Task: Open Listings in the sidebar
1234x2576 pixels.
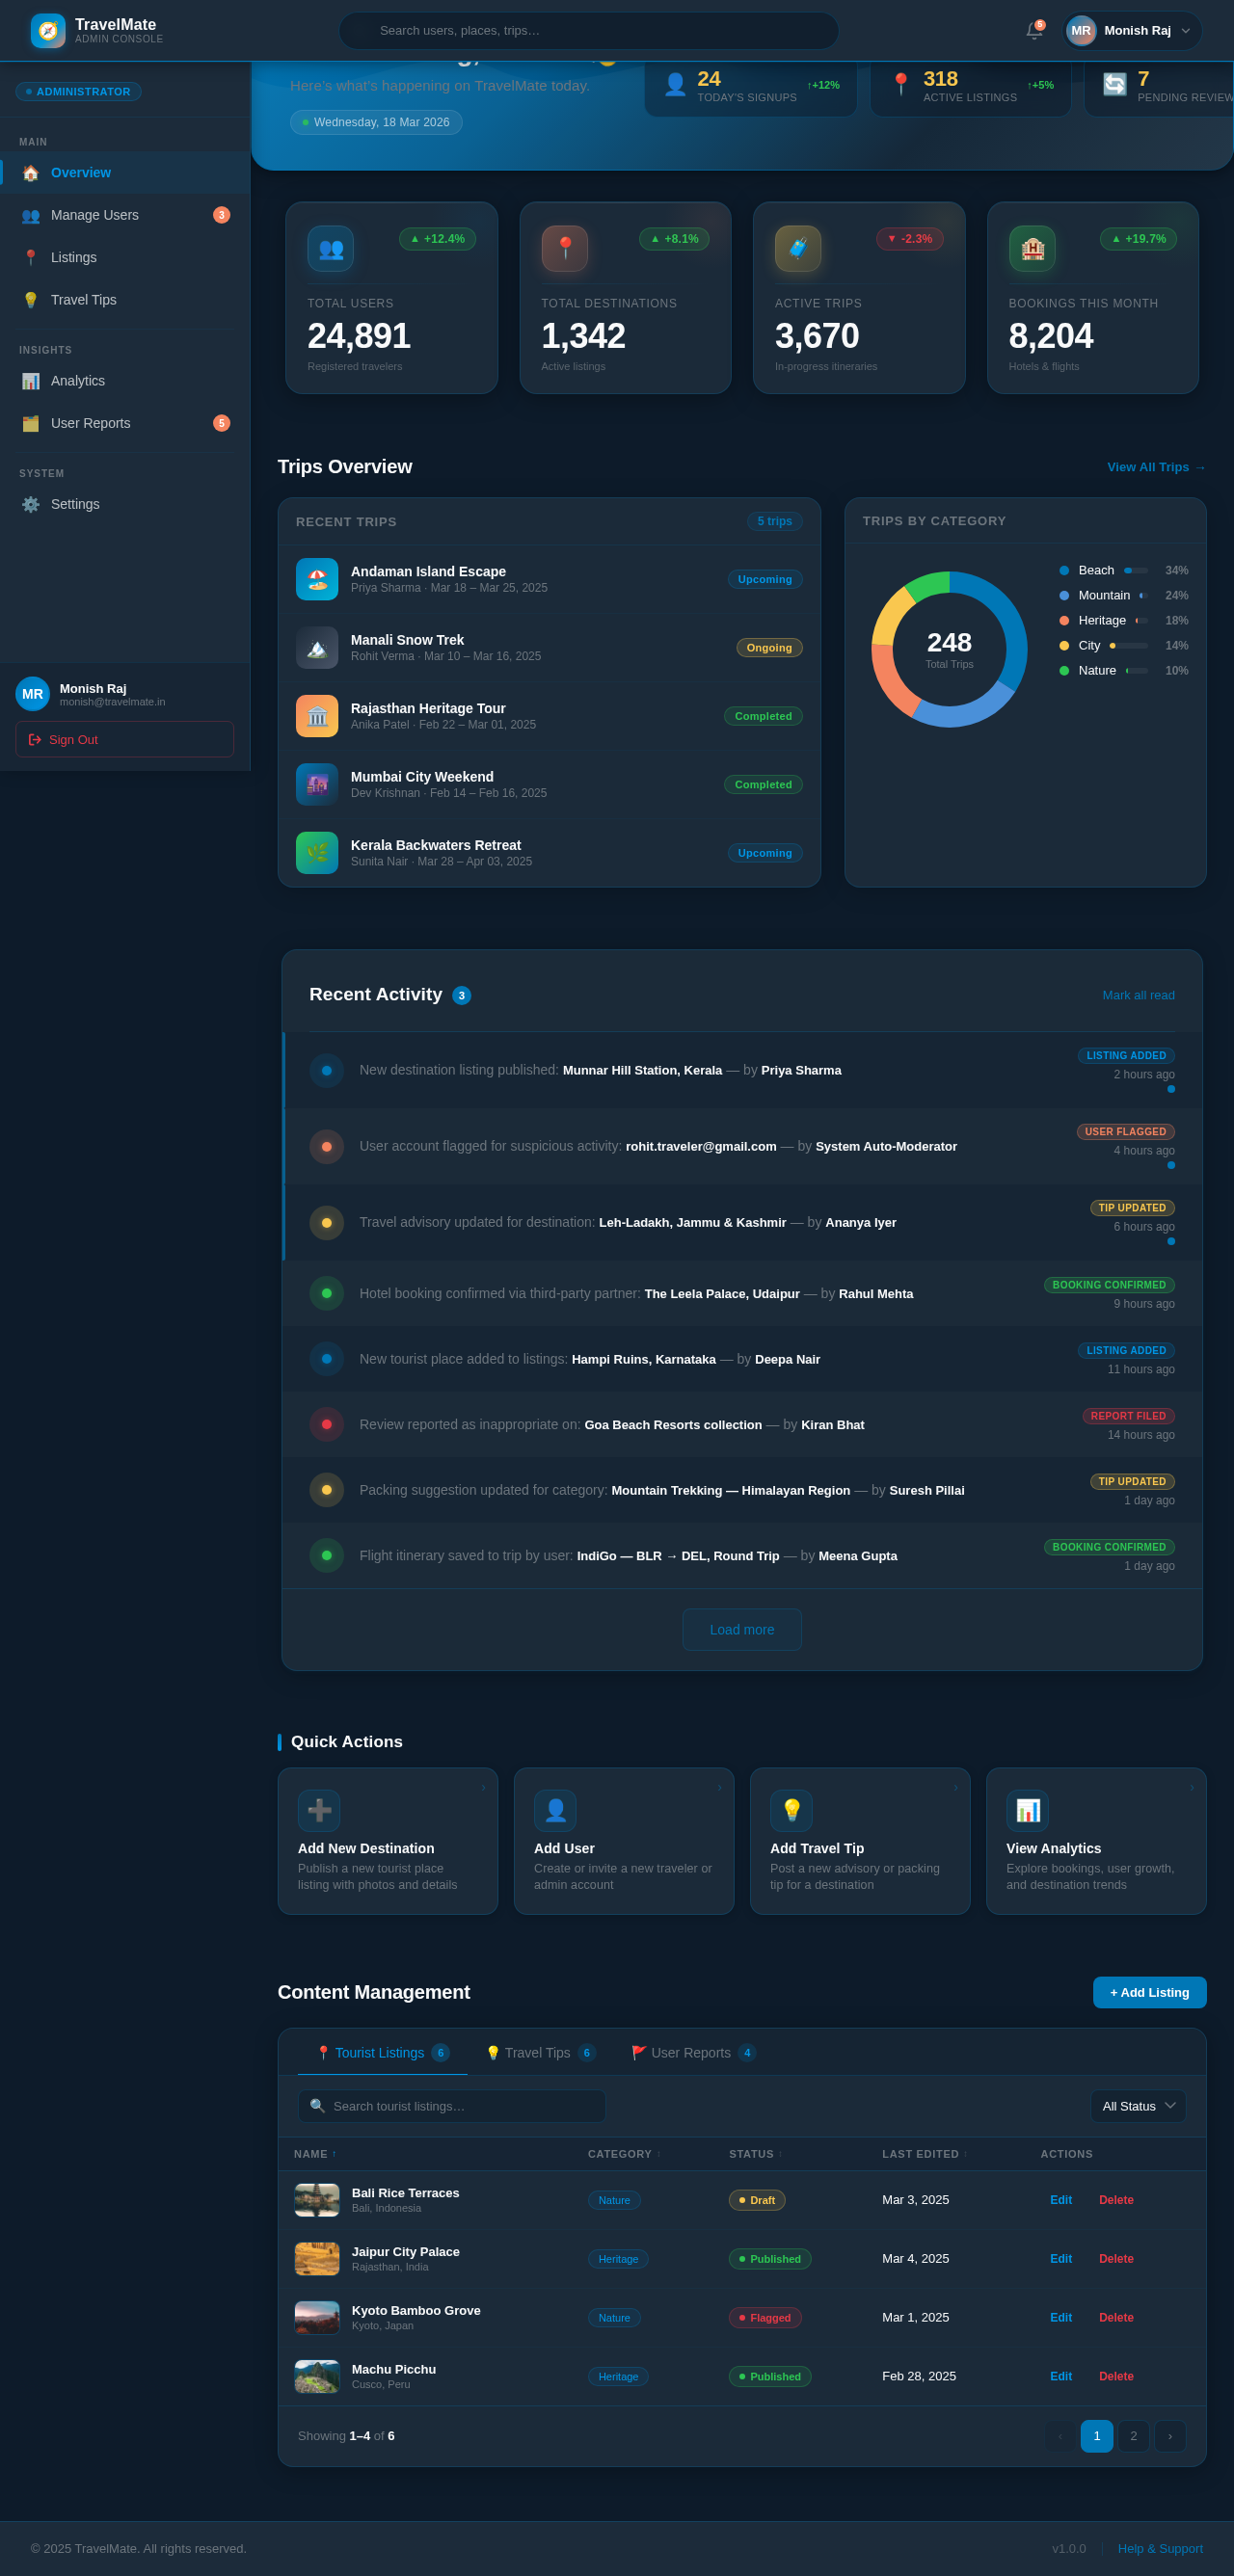Action: (x=125, y=257)
